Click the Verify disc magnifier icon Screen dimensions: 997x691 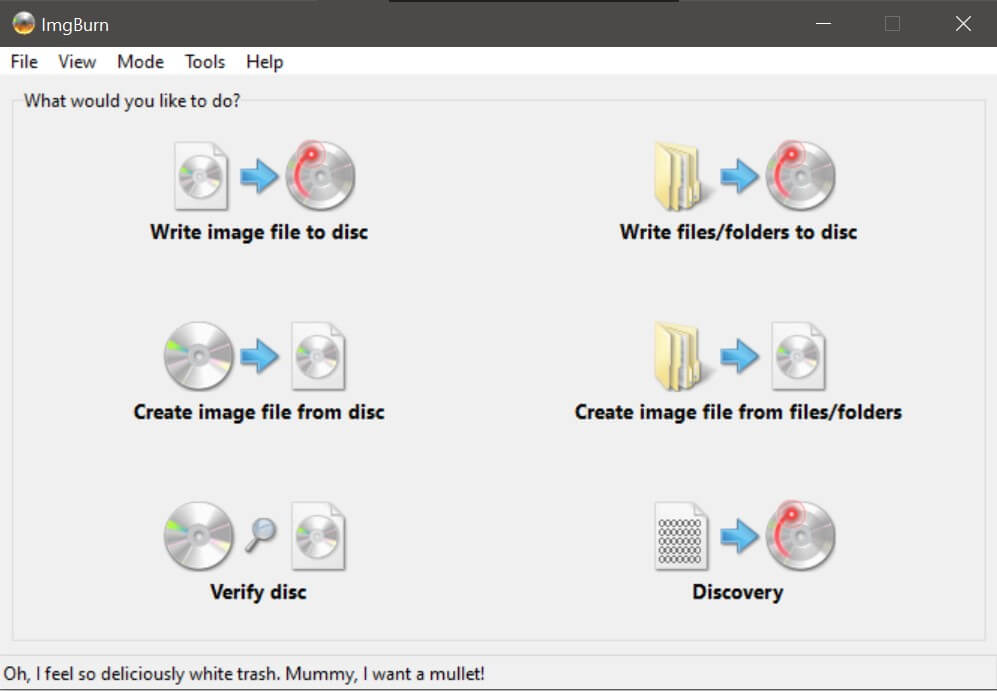[x=260, y=536]
